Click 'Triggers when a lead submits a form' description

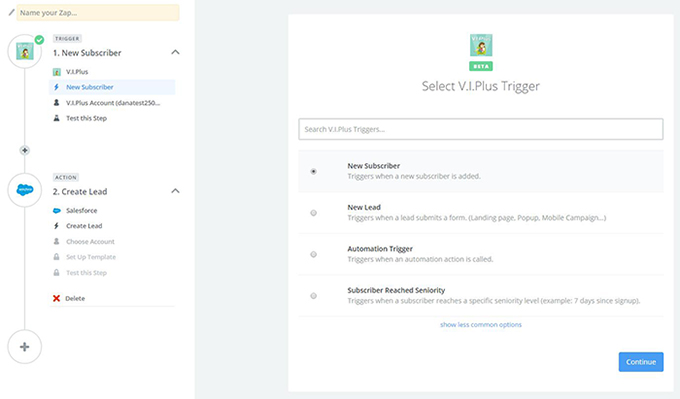(x=477, y=218)
